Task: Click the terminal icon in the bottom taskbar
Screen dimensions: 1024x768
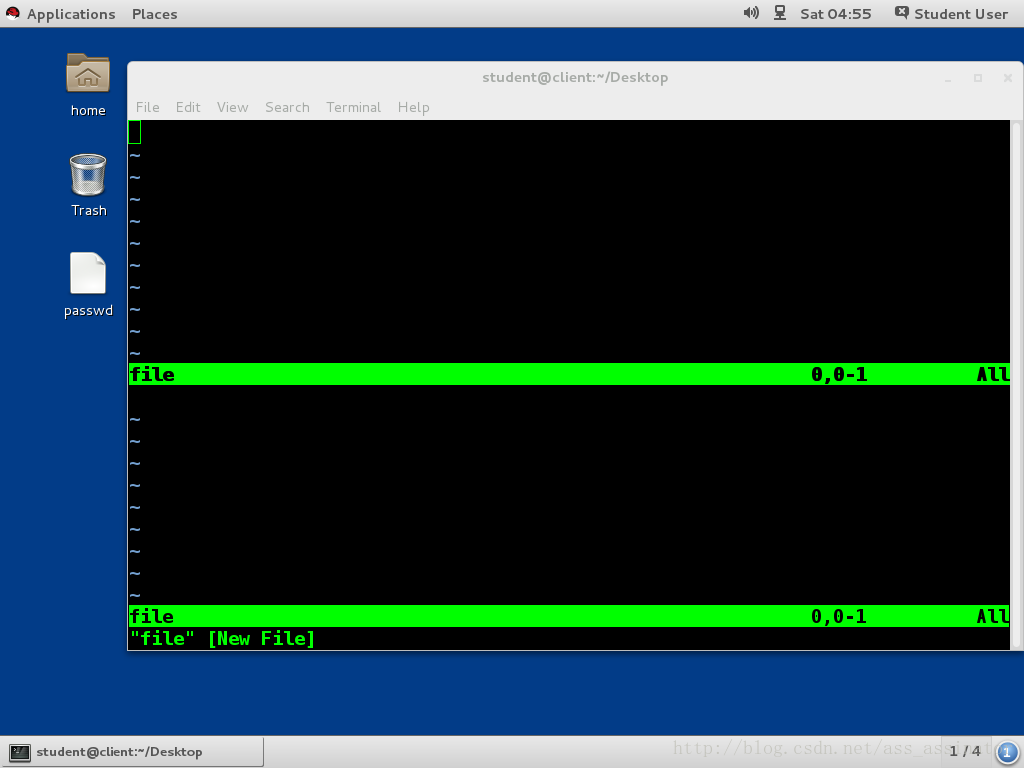Action: pos(20,752)
